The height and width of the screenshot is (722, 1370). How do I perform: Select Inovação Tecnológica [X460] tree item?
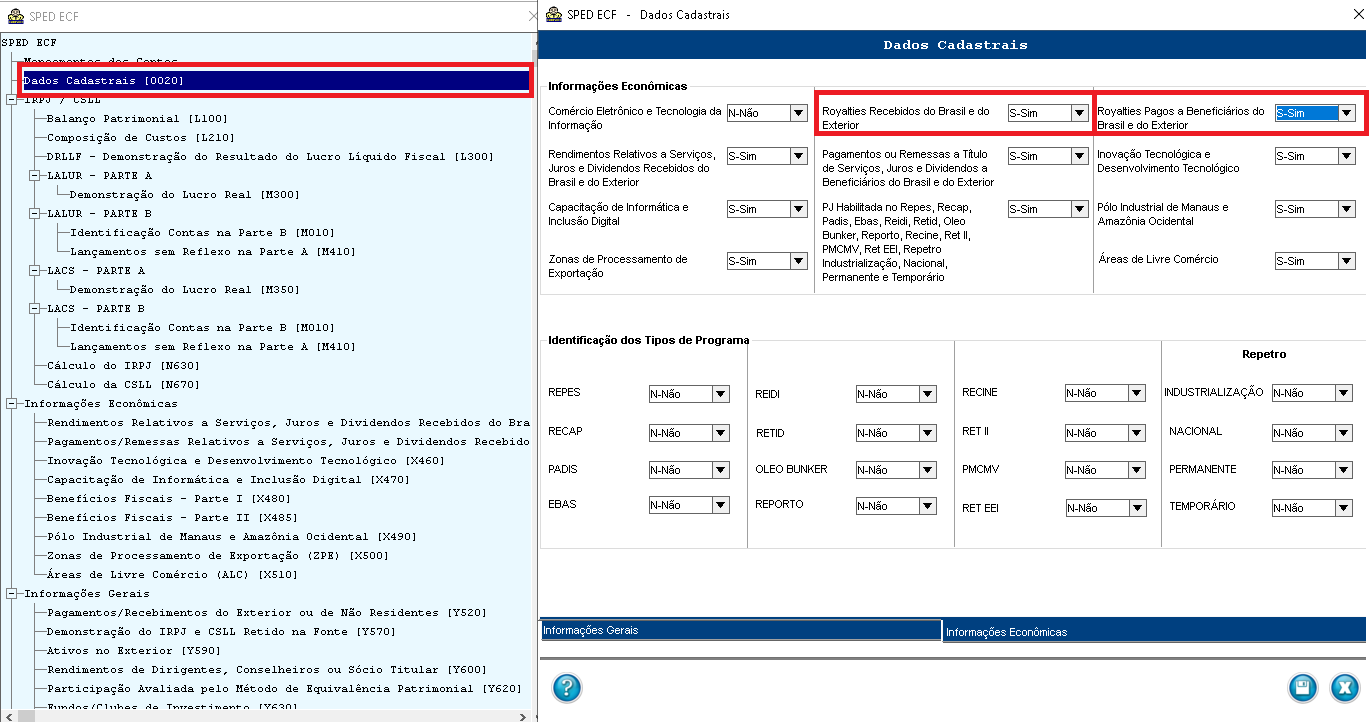tap(246, 460)
